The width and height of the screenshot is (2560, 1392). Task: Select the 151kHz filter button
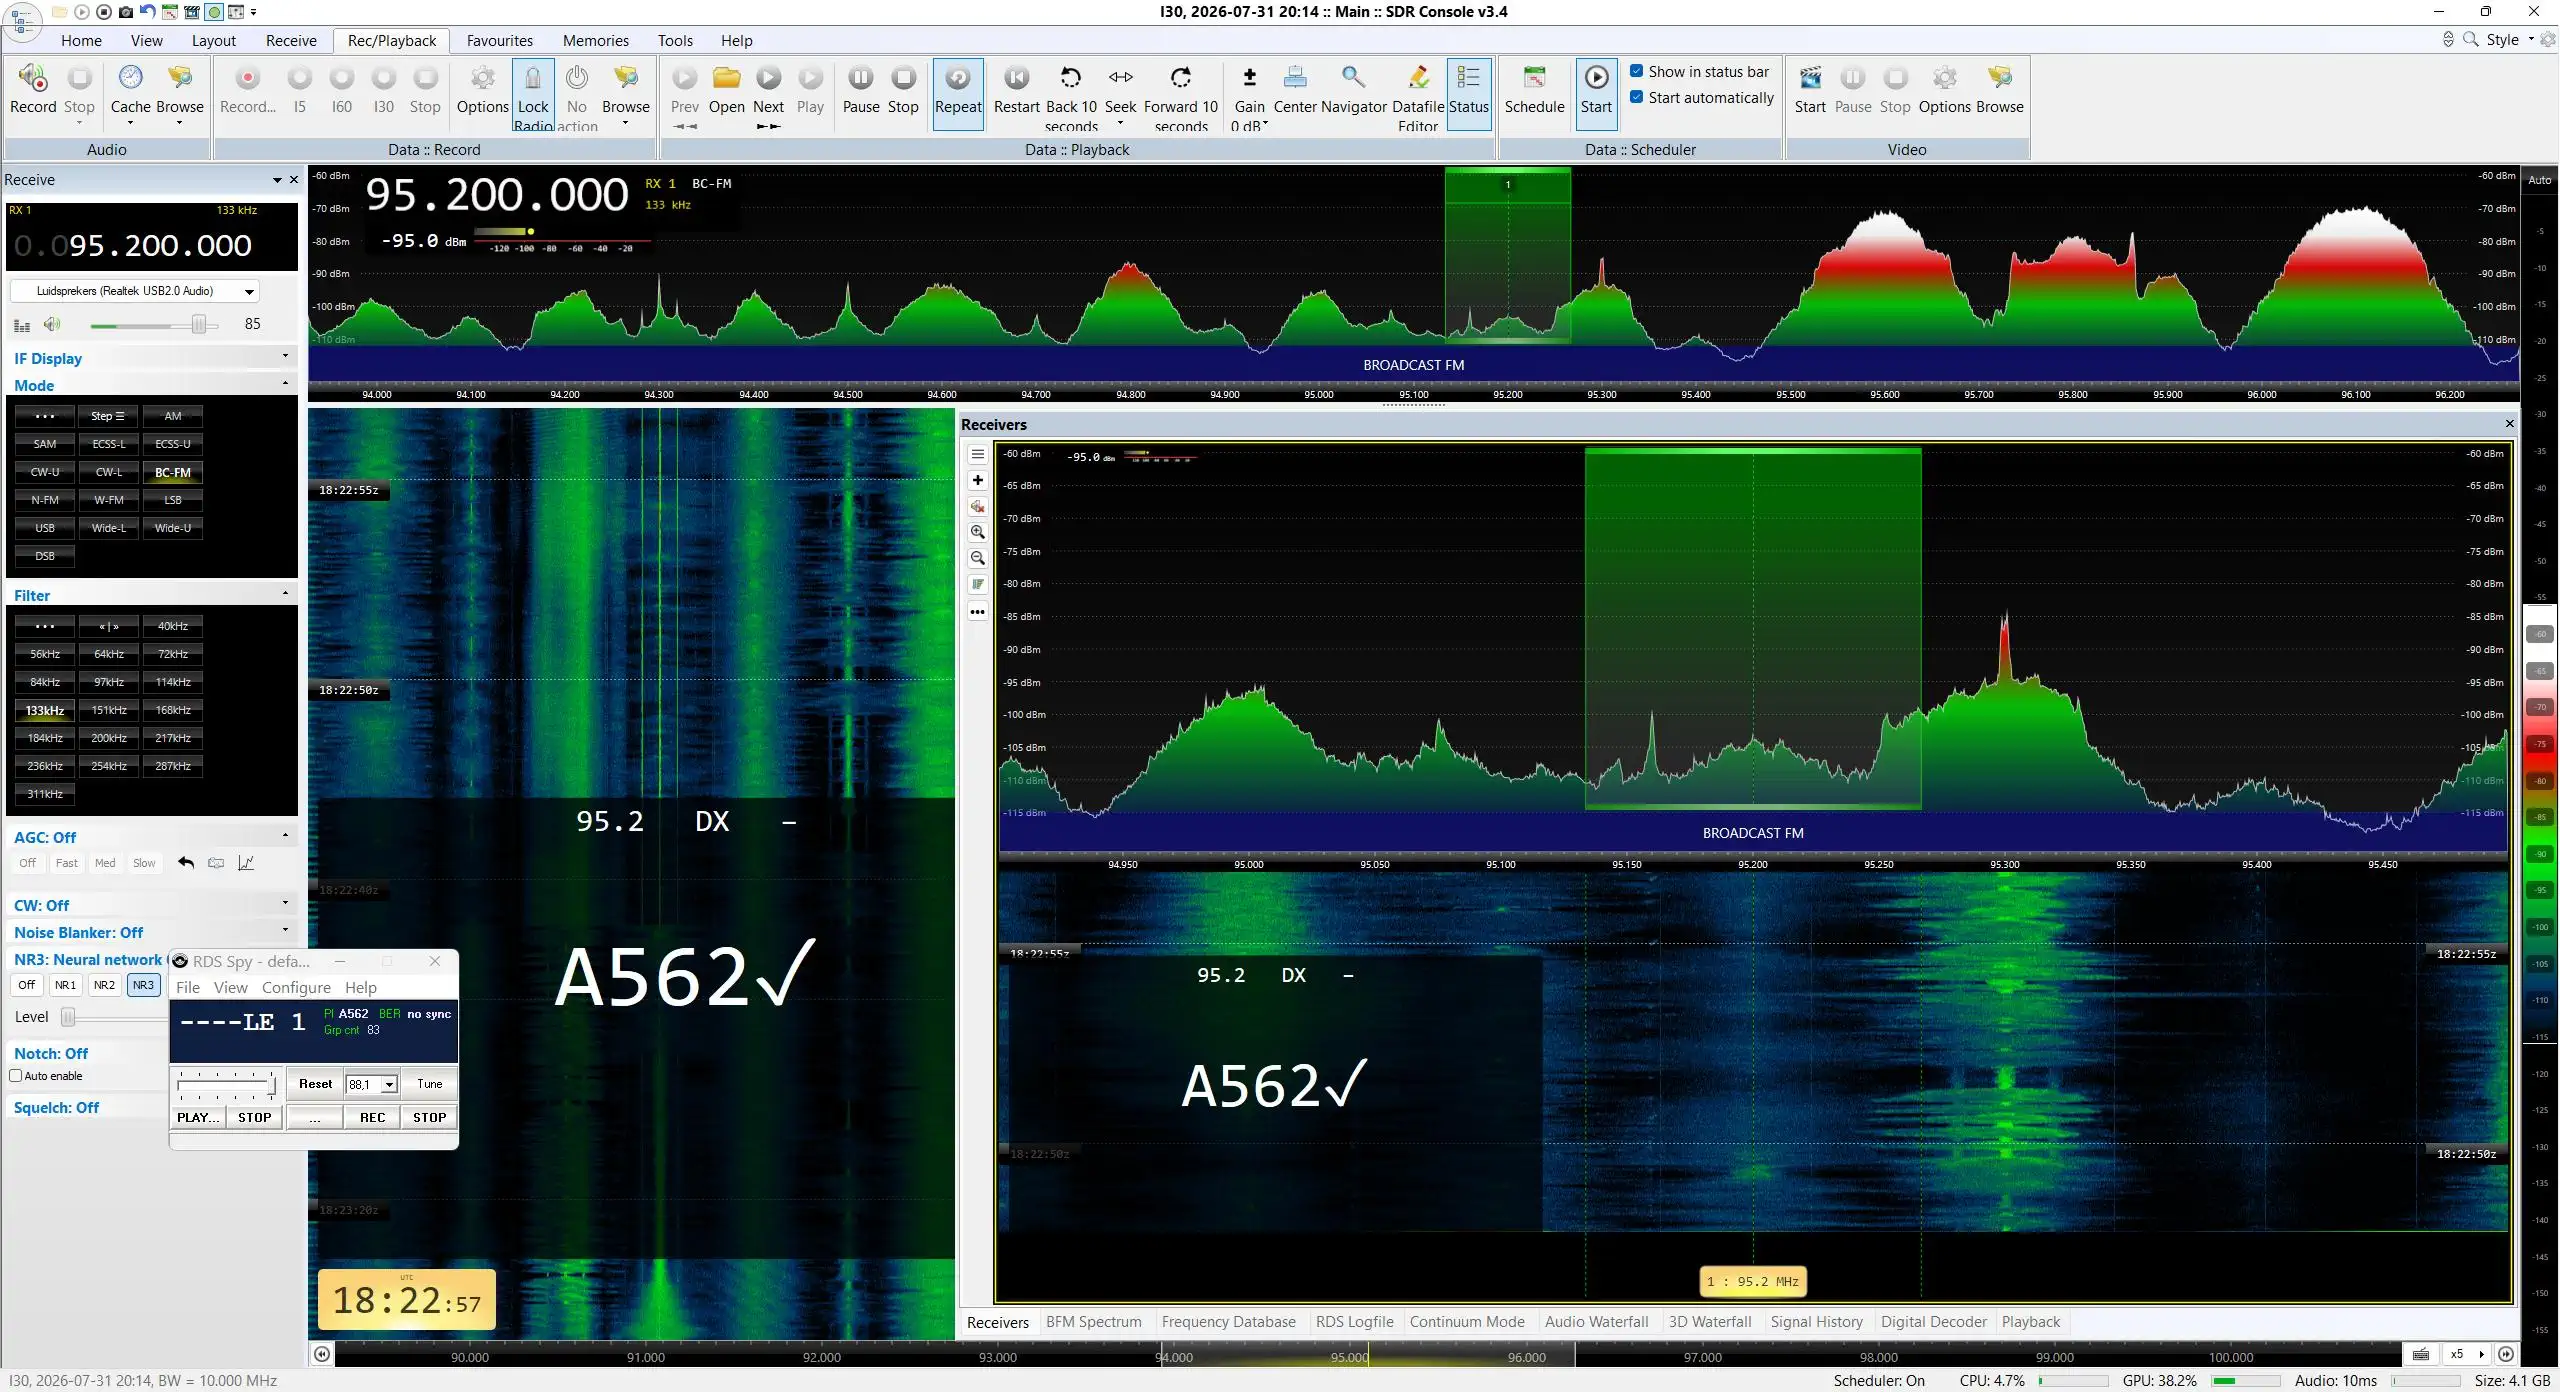point(109,710)
